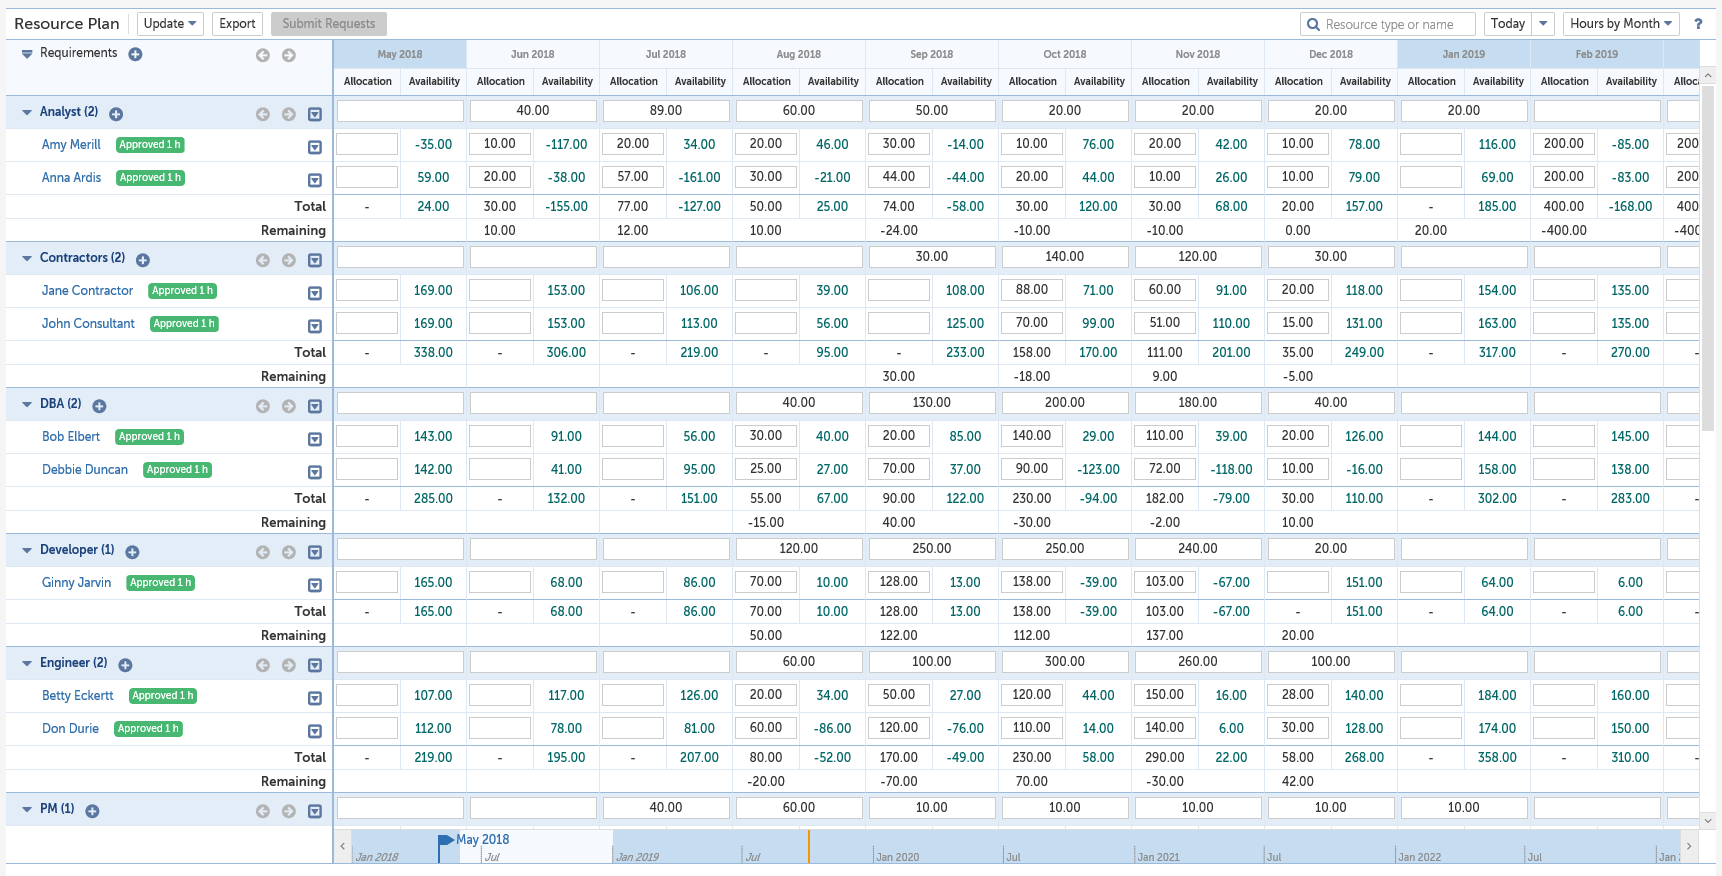Open the Update dropdown menu
The height and width of the screenshot is (876, 1722).
point(170,24)
